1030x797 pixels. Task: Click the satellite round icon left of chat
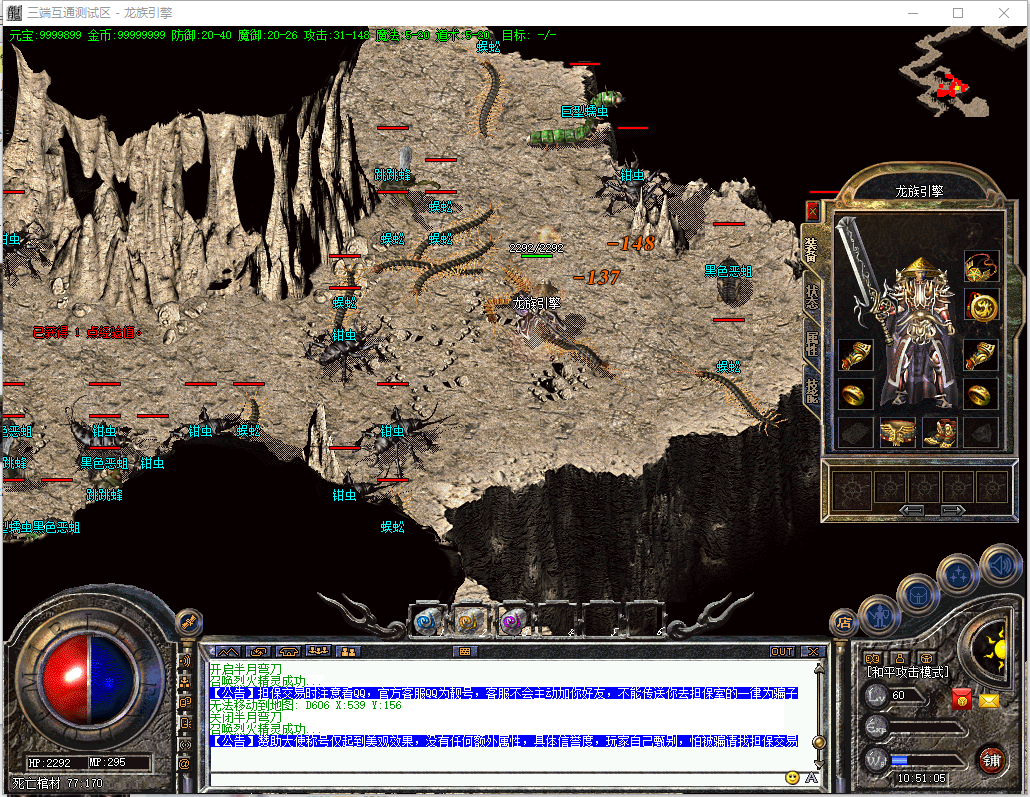189,622
